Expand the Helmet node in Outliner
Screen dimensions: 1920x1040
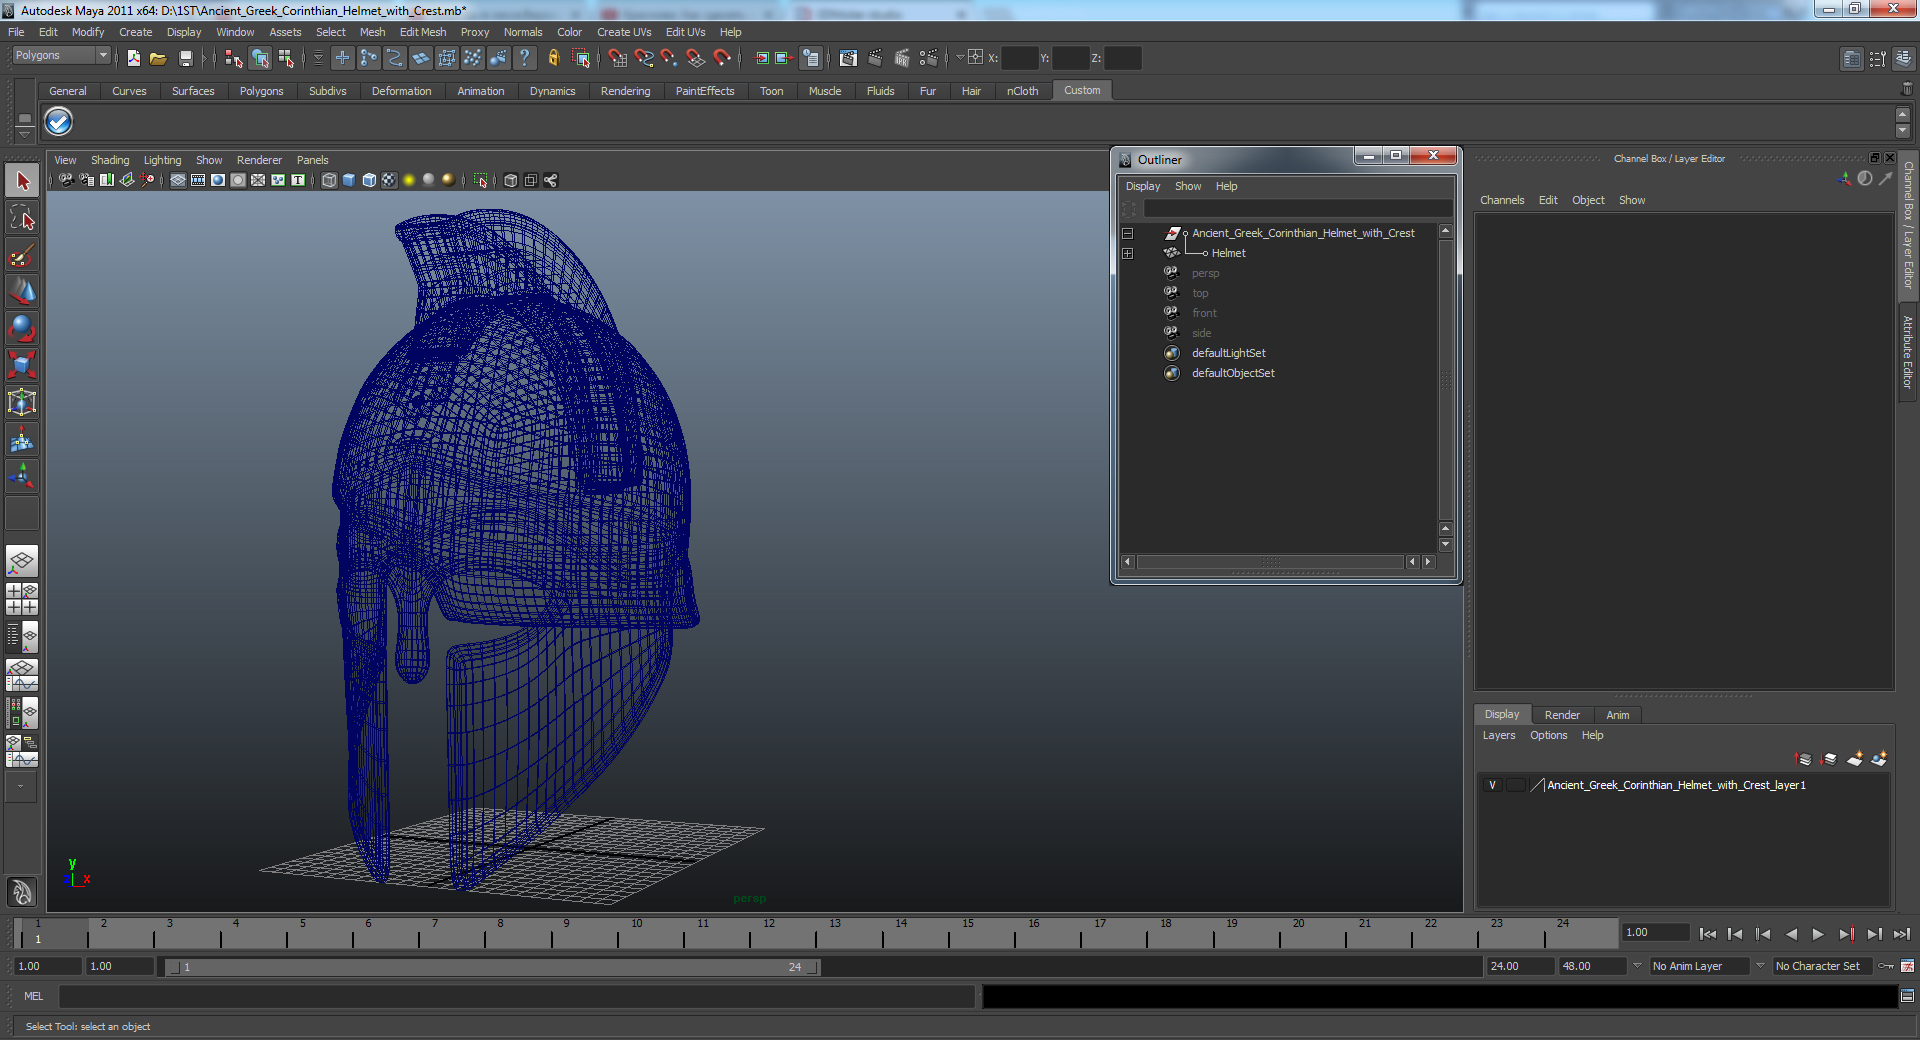[1127, 253]
